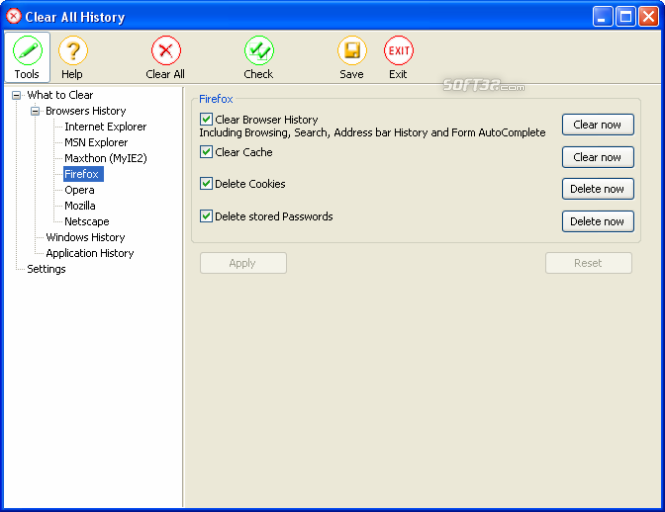Click Delete now for Cookies
Screen dimensions: 665x512
click(598, 189)
